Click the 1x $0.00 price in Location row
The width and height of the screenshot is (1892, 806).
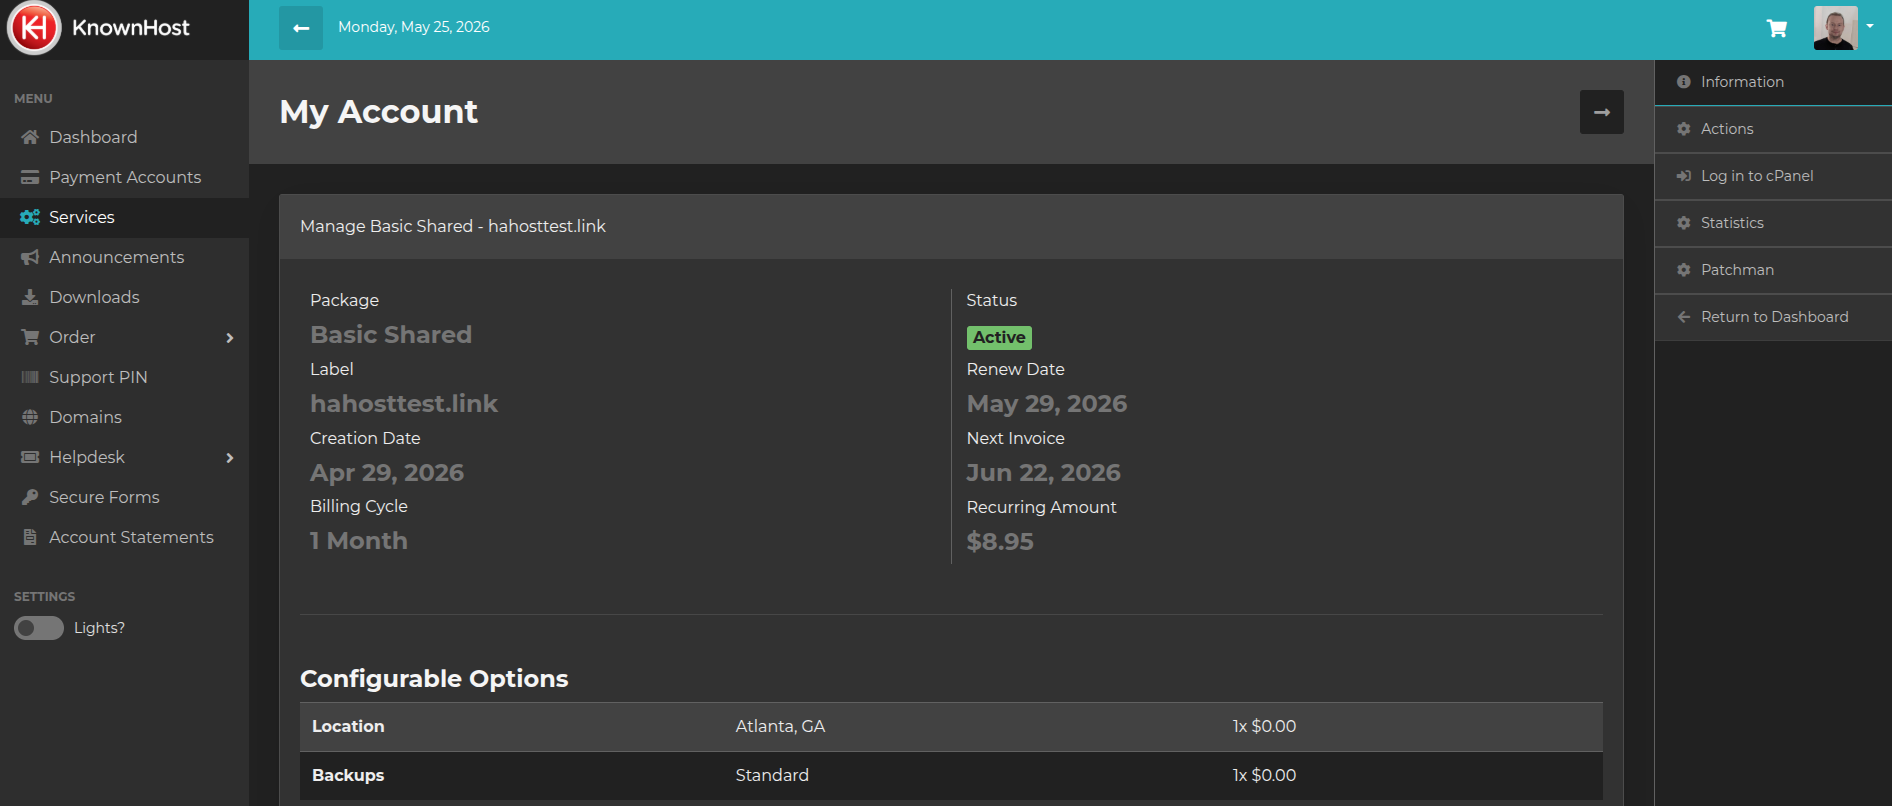(1264, 726)
